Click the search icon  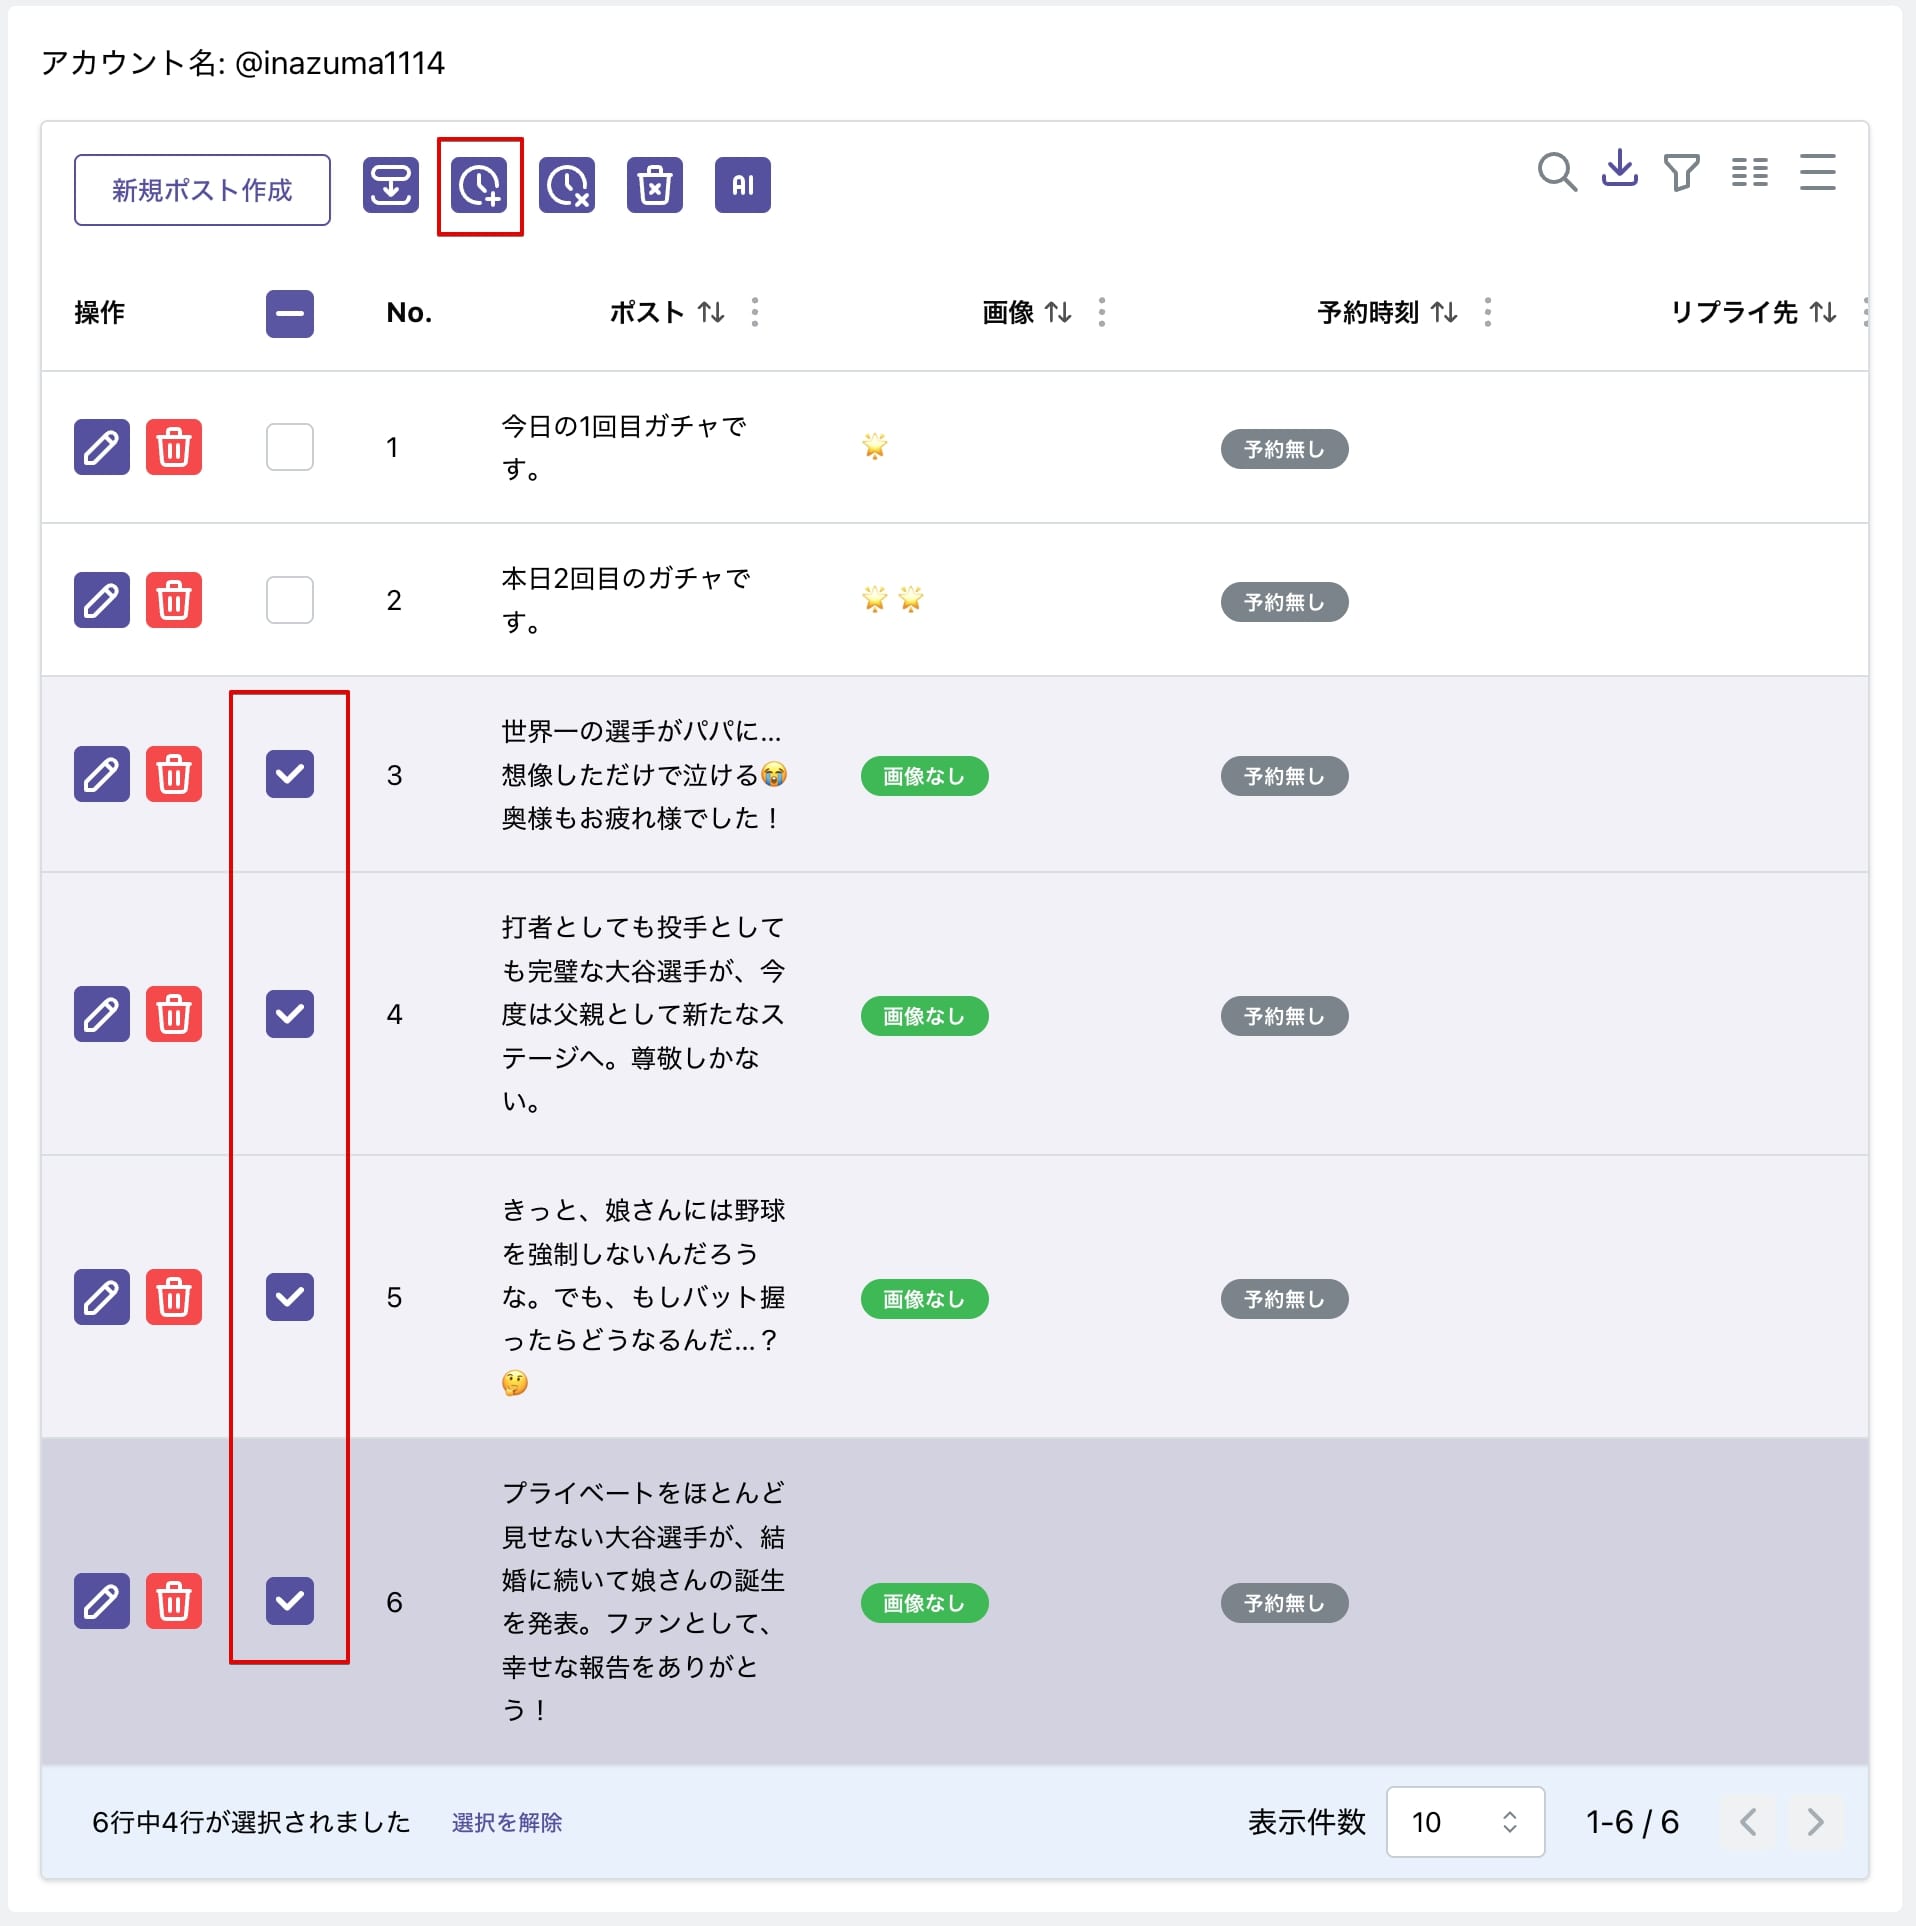point(1556,172)
